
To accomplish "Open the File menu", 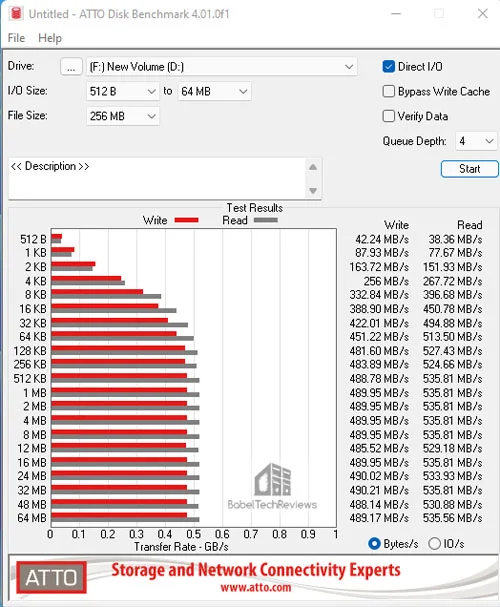I will coord(16,38).
